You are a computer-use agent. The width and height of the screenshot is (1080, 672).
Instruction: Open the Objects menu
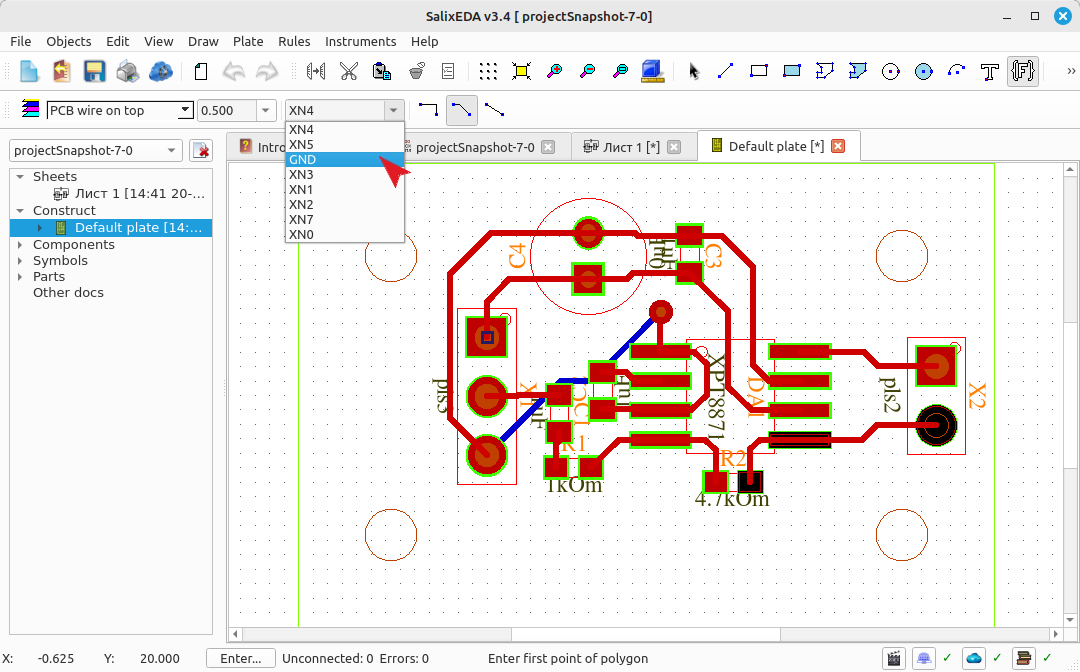69,41
